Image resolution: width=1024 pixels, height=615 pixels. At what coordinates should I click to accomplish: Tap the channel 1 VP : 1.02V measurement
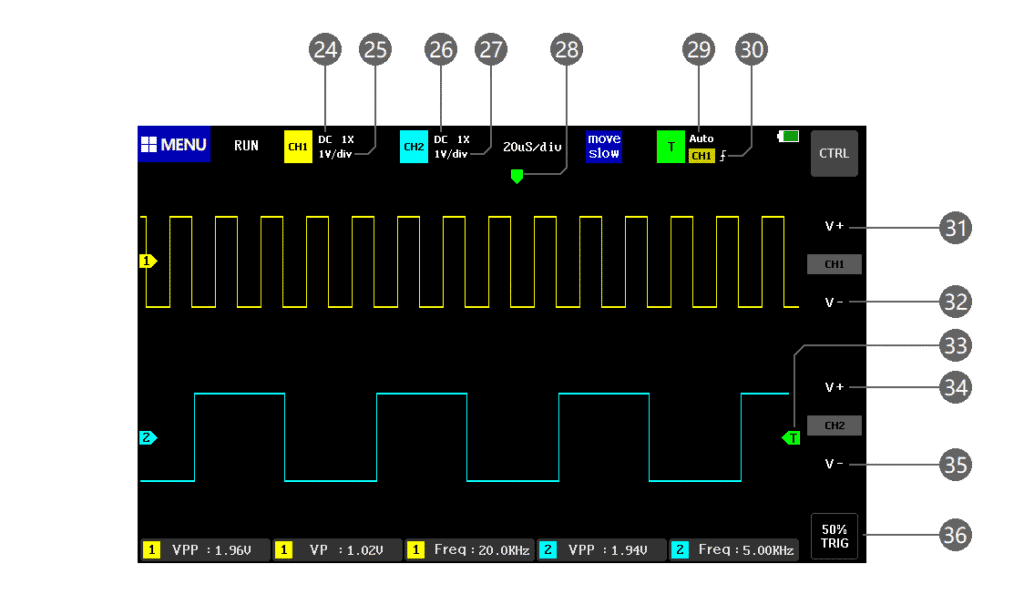[x=337, y=550]
